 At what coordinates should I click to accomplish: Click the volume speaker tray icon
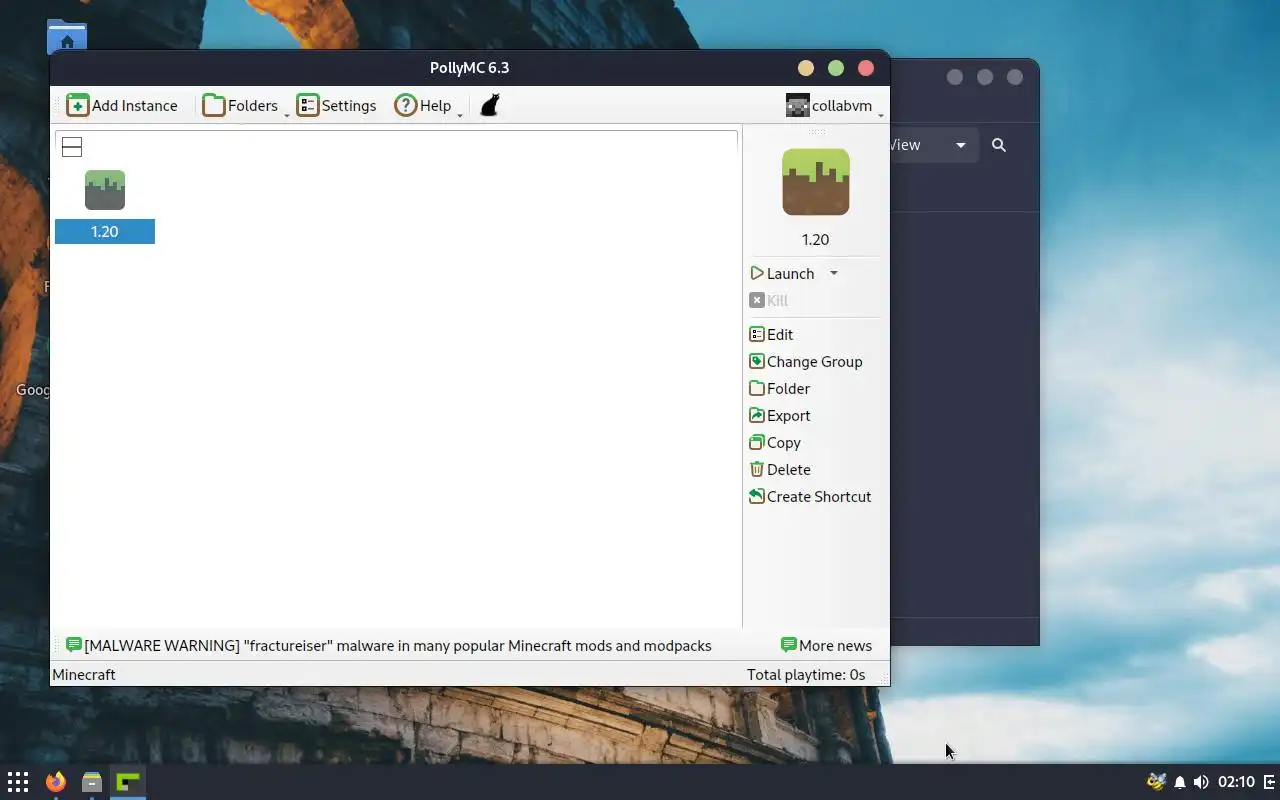pos(1201,782)
